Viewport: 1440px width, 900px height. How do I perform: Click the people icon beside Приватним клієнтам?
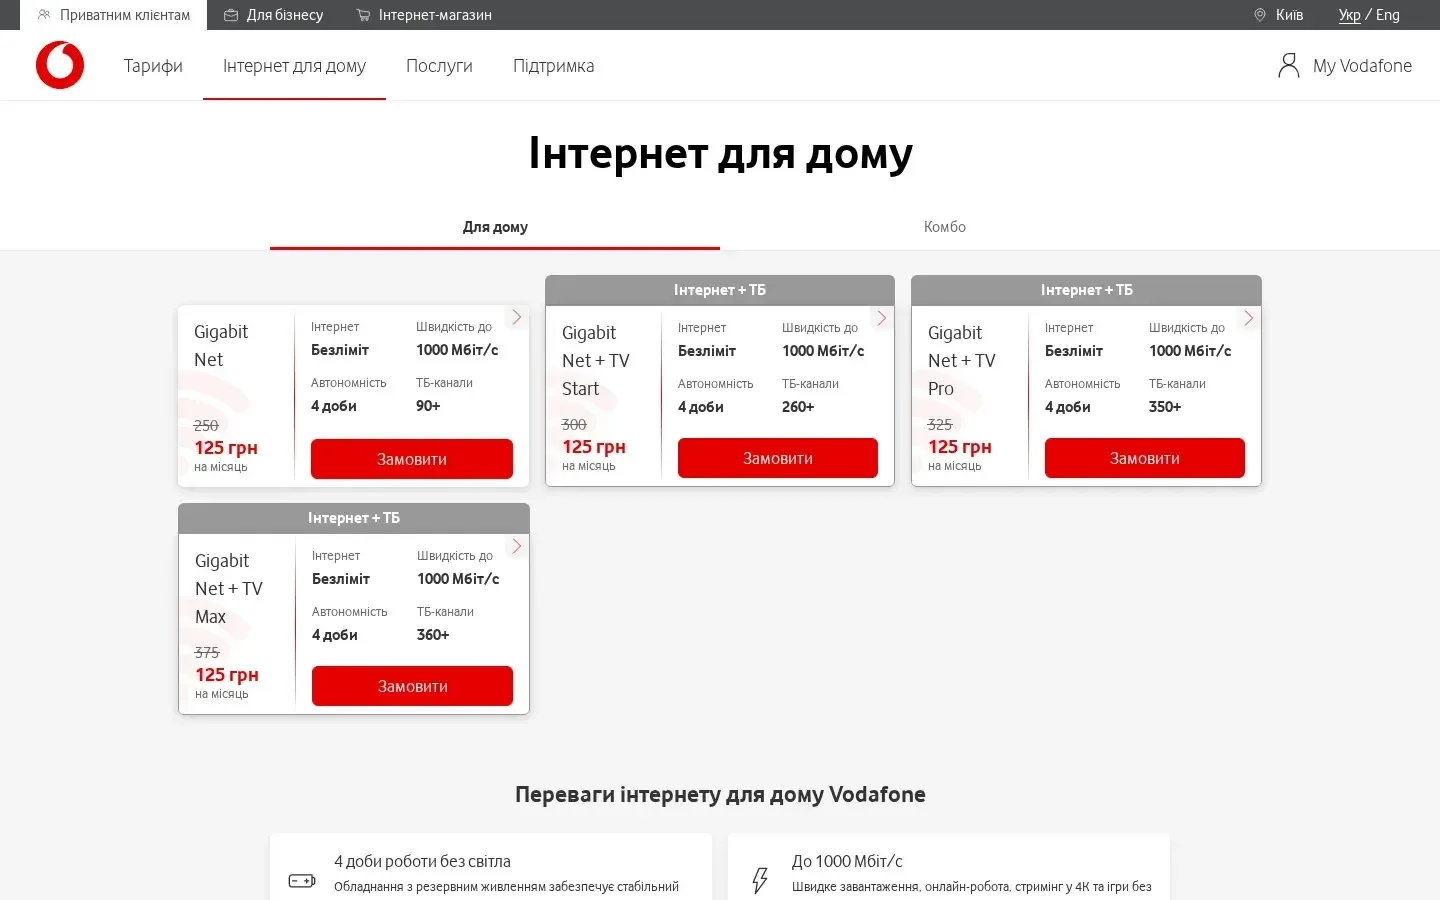coord(43,15)
